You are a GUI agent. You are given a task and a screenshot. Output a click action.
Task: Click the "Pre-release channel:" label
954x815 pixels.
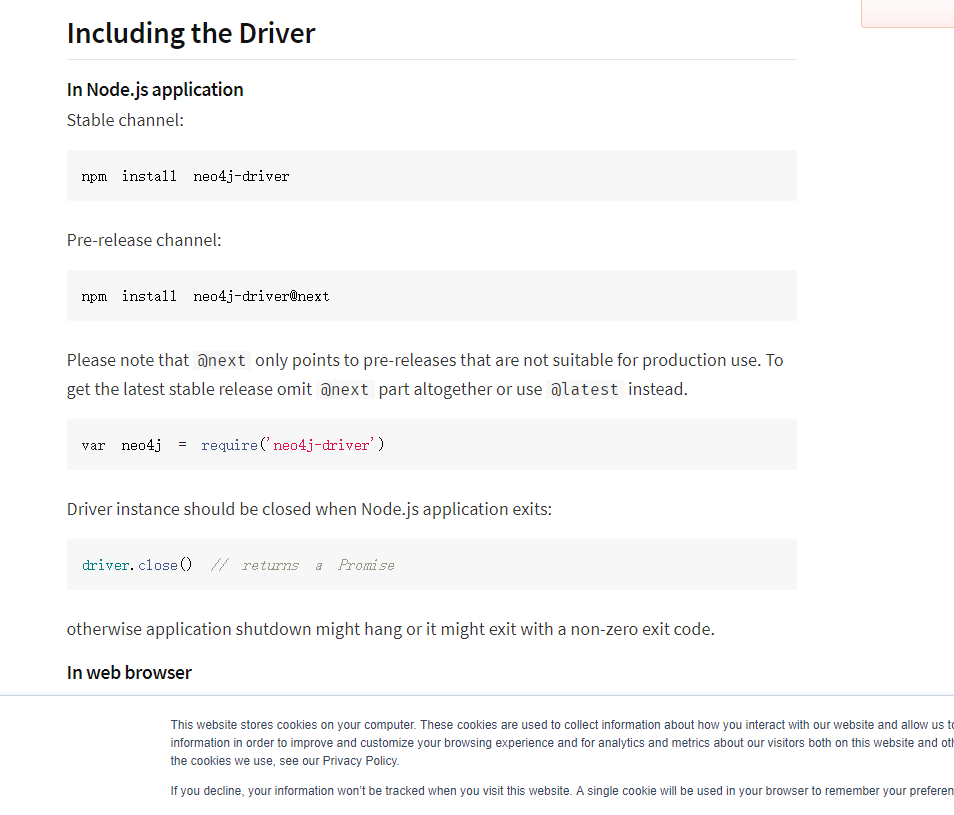point(144,240)
